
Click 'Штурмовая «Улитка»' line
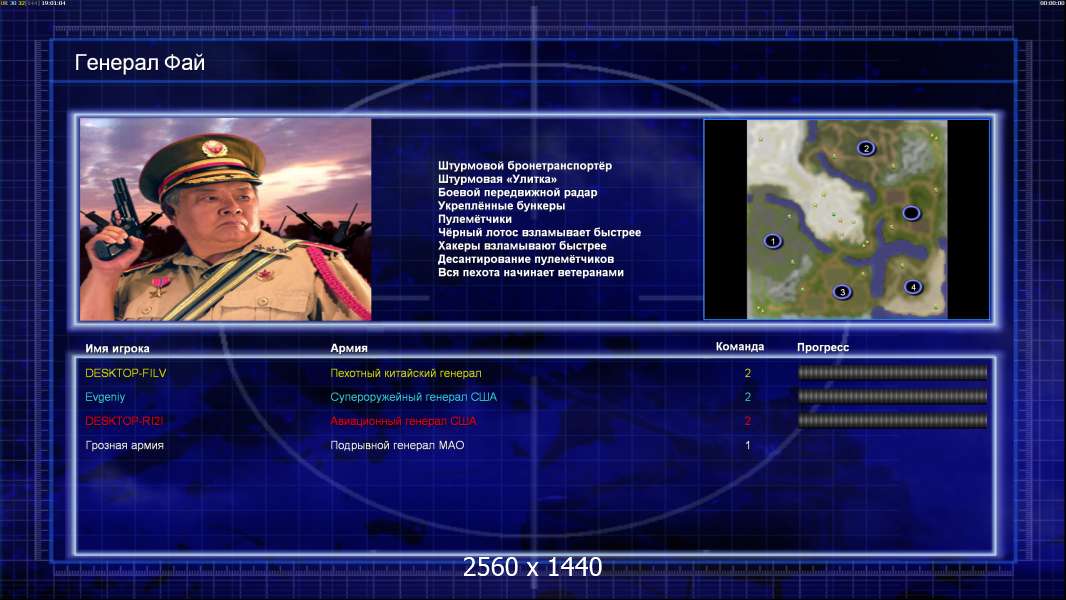497,179
